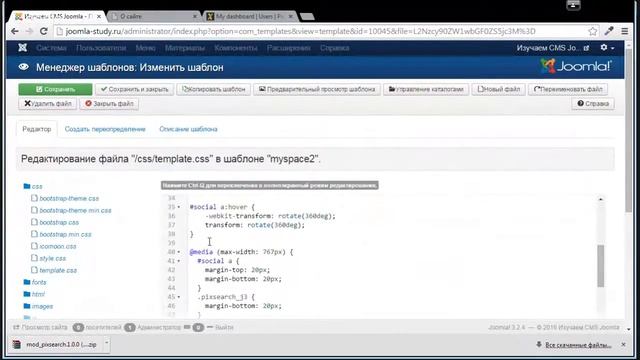The height and width of the screenshot is (360, 640).
Task: Click the file icon of bootstrap-theme.css
Action: pos(34,198)
